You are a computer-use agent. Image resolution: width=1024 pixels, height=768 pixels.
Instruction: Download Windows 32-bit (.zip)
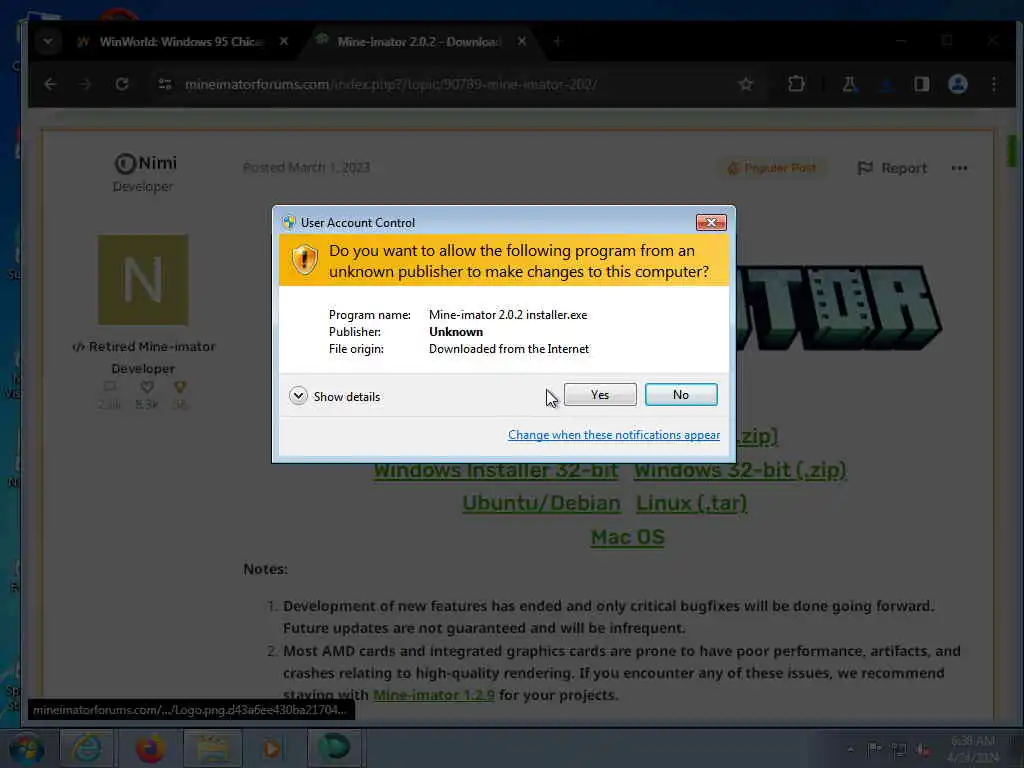tap(740, 470)
